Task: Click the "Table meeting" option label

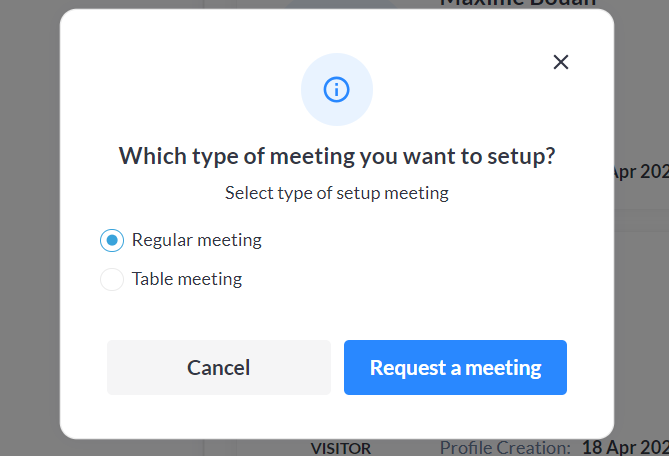Action: pyautogui.click(x=187, y=279)
